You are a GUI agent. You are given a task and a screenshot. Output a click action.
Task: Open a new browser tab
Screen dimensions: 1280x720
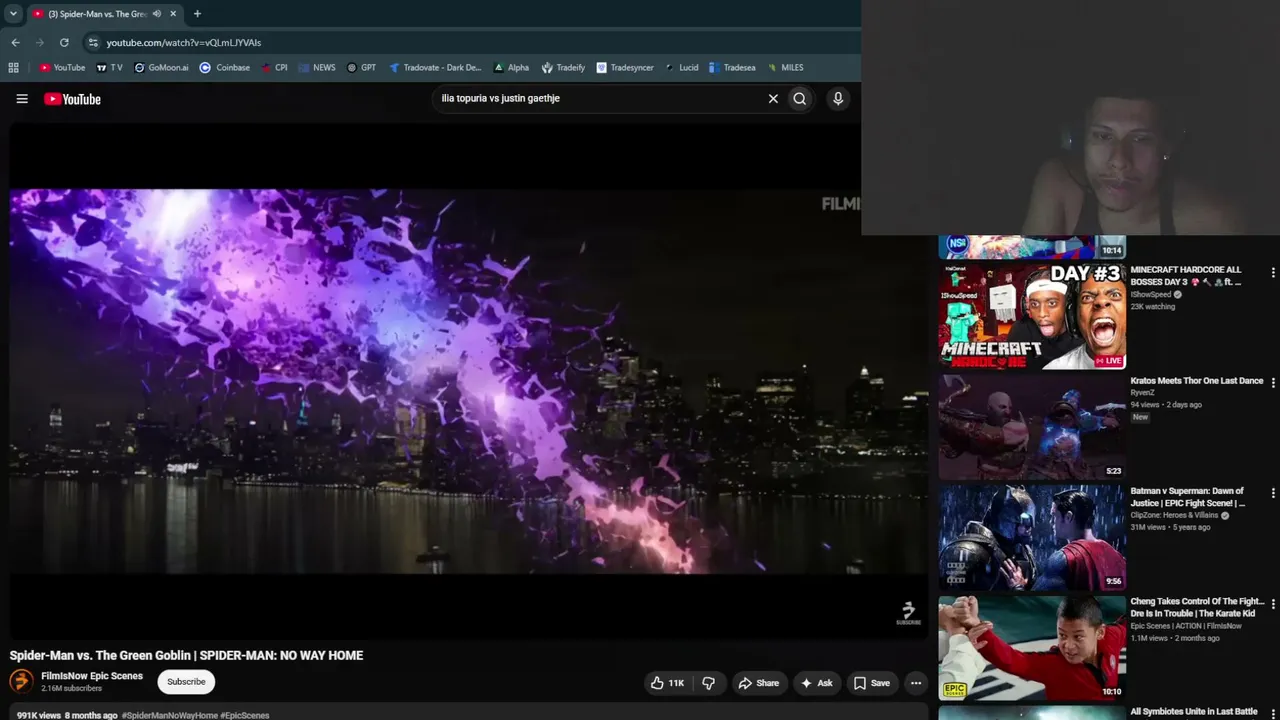pyautogui.click(x=197, y=14)
